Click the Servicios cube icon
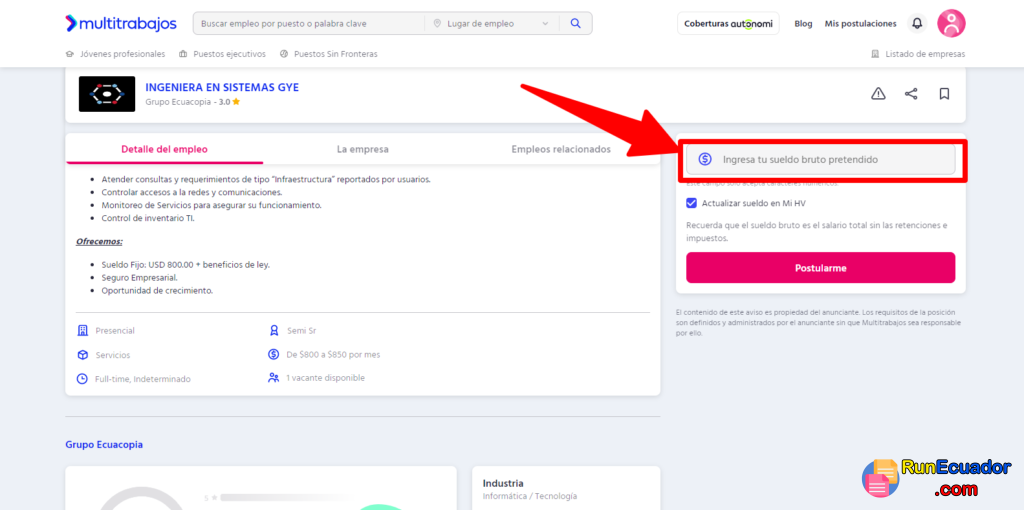 pos(82,355)
